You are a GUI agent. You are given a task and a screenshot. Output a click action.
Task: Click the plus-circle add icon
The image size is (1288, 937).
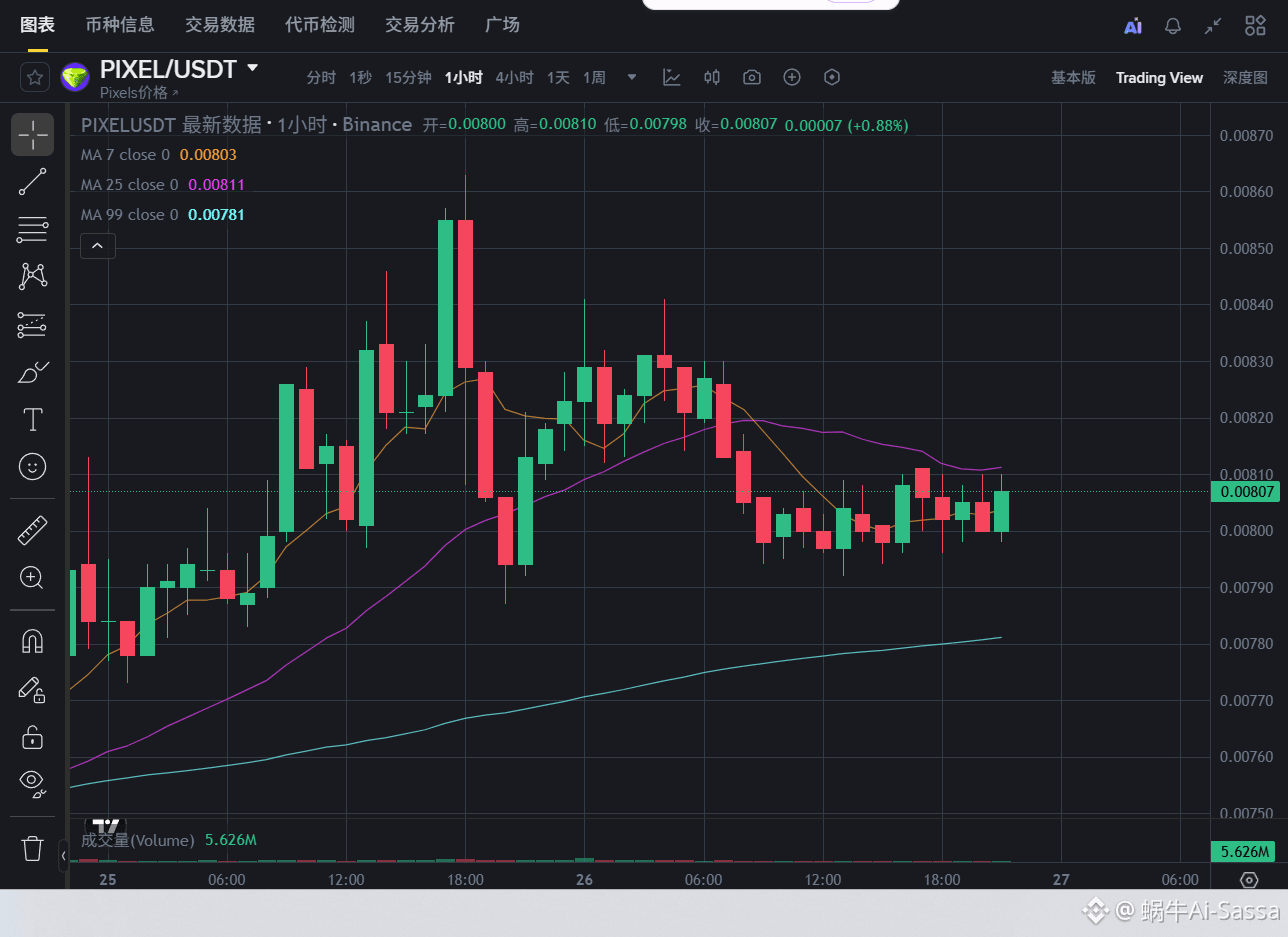792,77
